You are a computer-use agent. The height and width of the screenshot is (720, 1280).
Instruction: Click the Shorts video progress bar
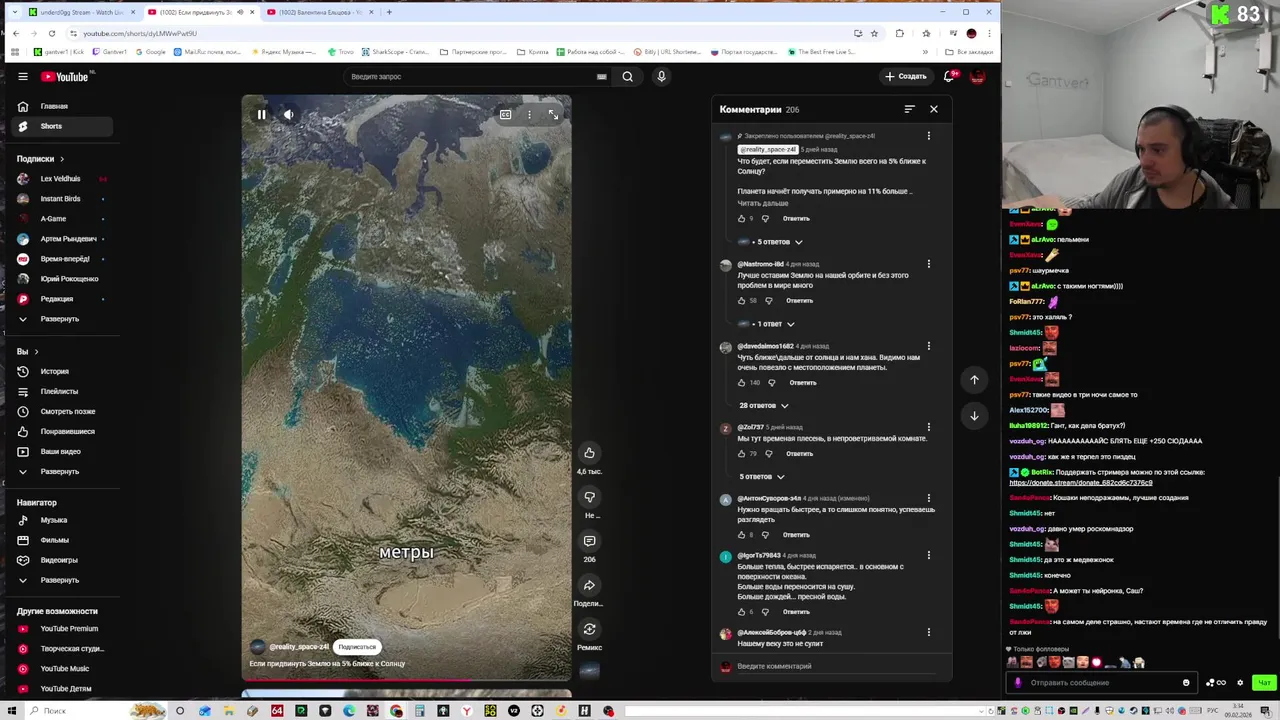(406, 680)
